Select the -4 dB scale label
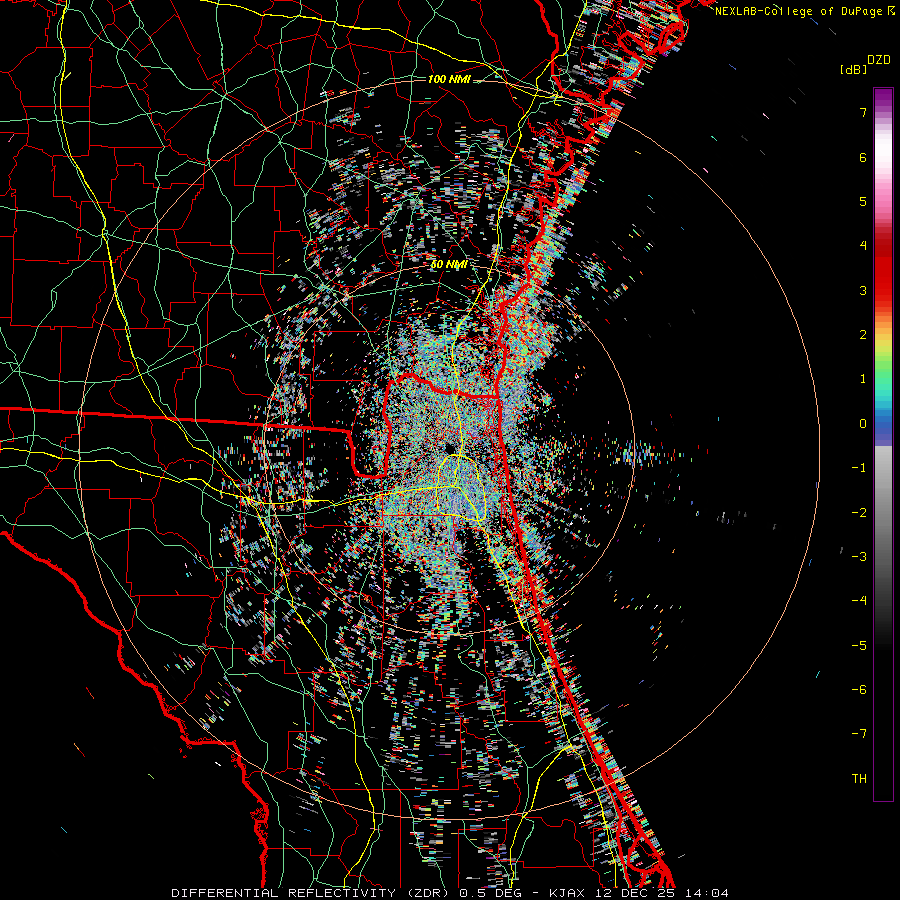The width and height of the screenshot is (900, 900). (859, 601)
